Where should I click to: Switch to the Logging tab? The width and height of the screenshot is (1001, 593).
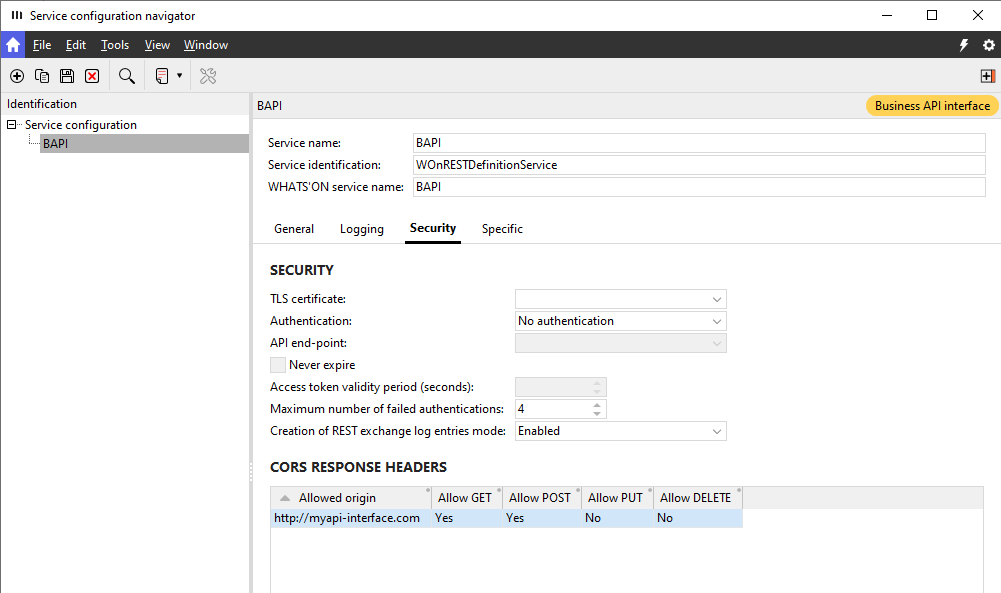pyautogui.click(x=361, y=229)
